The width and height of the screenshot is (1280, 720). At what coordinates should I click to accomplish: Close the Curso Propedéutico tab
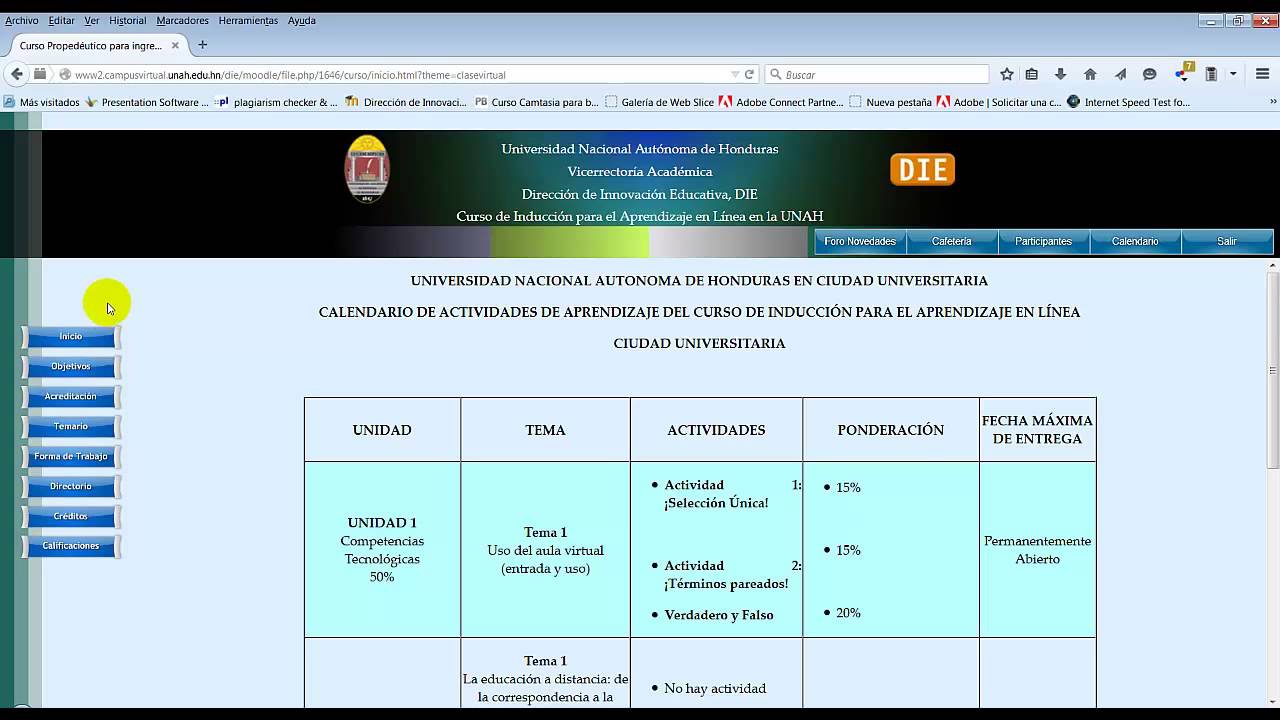click(x=175, y=45)
